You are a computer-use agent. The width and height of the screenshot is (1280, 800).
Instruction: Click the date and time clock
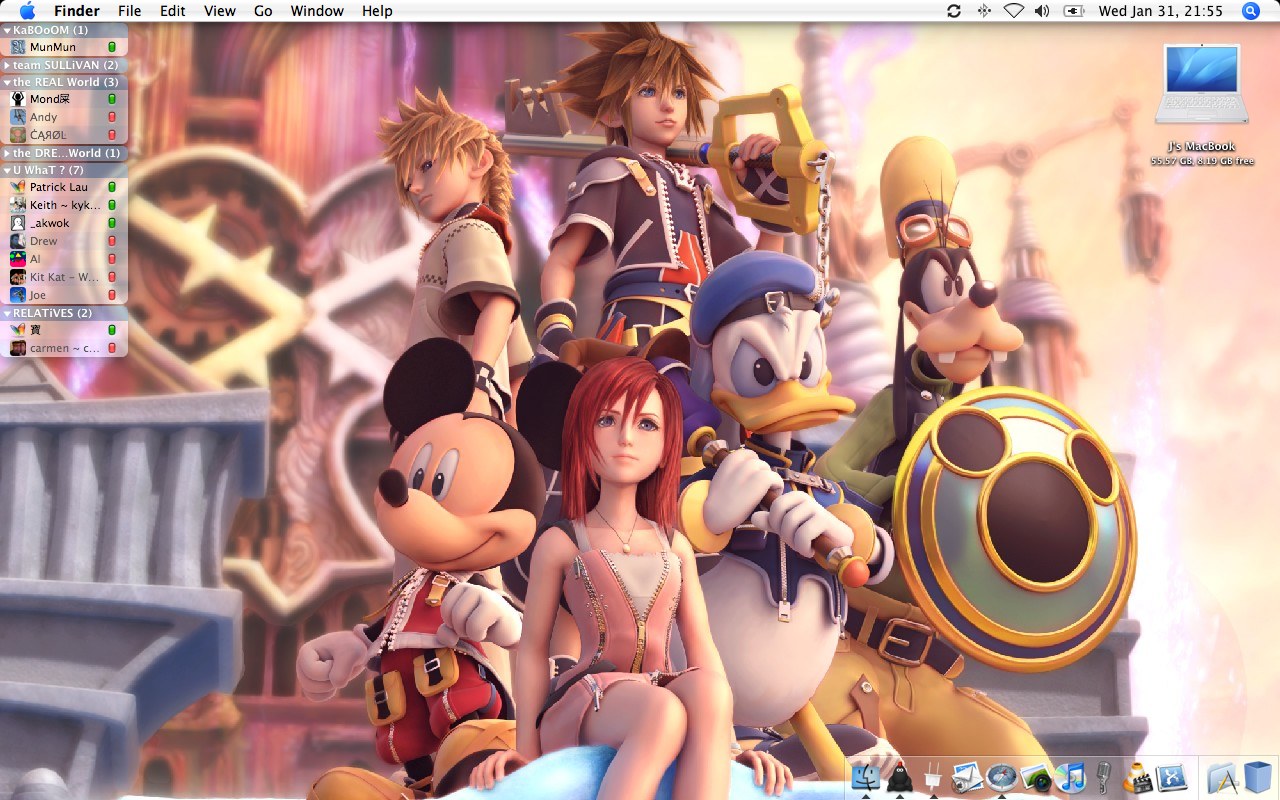pyautogui.click(x=1160, y=11)
